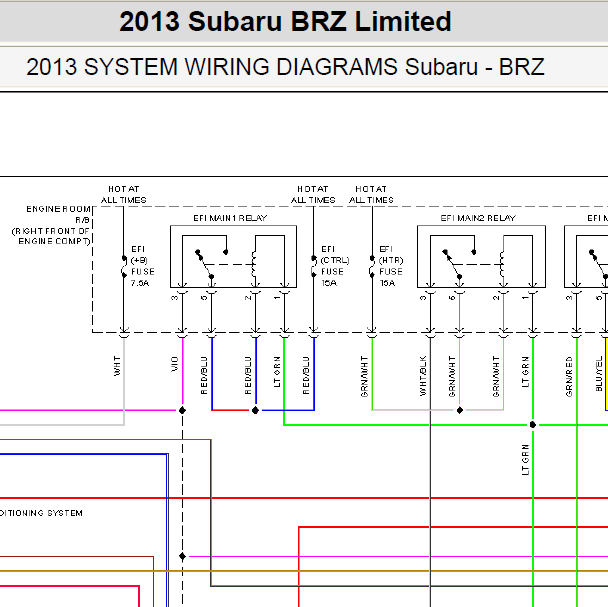608x607 pixels.
Task: Click "GRN/WHT" label under MAIN2 relay pin 2
Action: click(496, 376)
